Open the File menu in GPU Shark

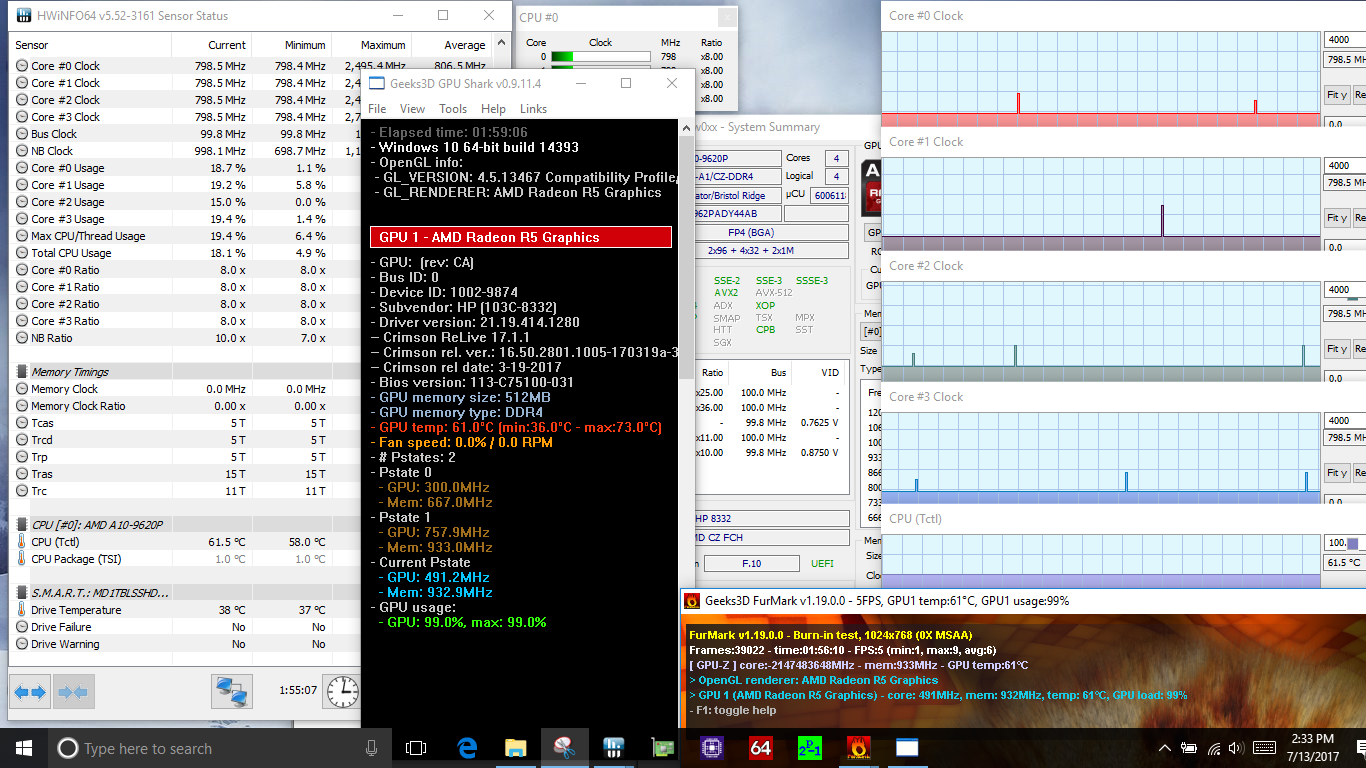(x=377, y=109)
